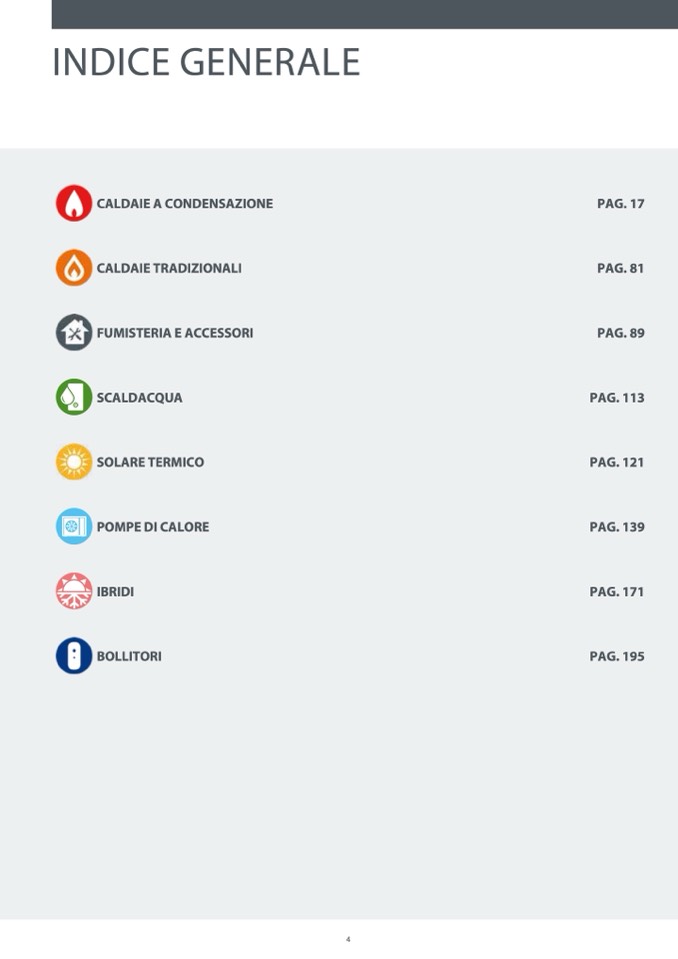The width and height of the screenshot is (678, 959).
Task: Click the PAG. 195 page reference
Action: (616, 656)
